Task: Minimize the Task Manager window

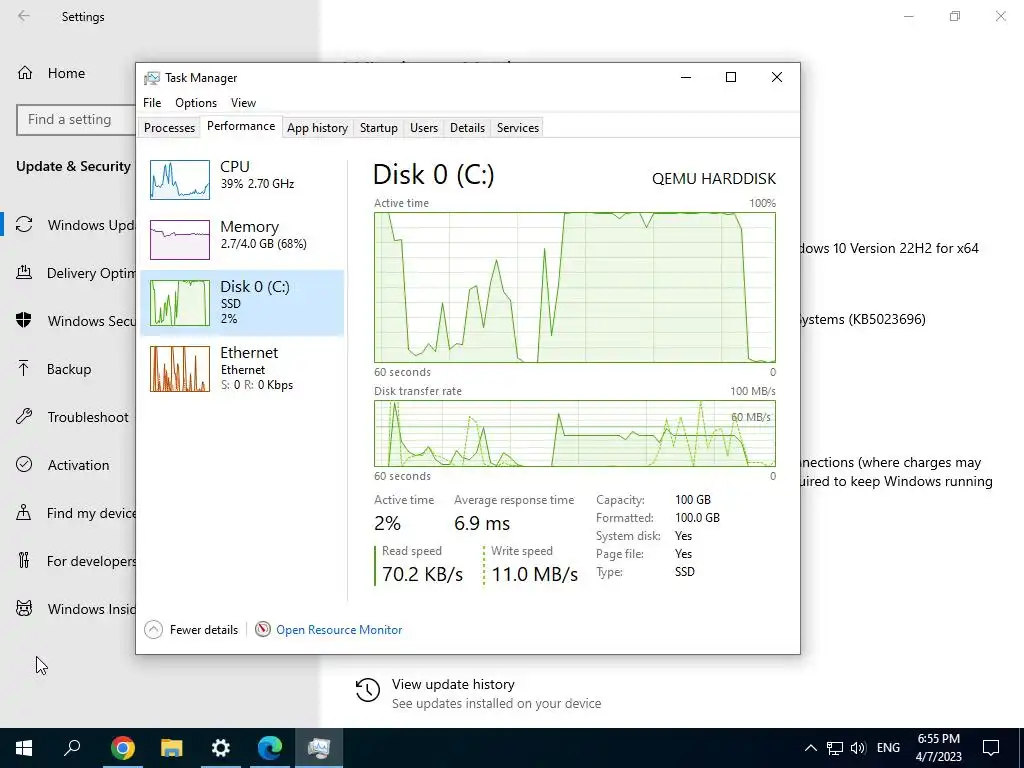Action: pyautogui.click(x=686, y=77)
